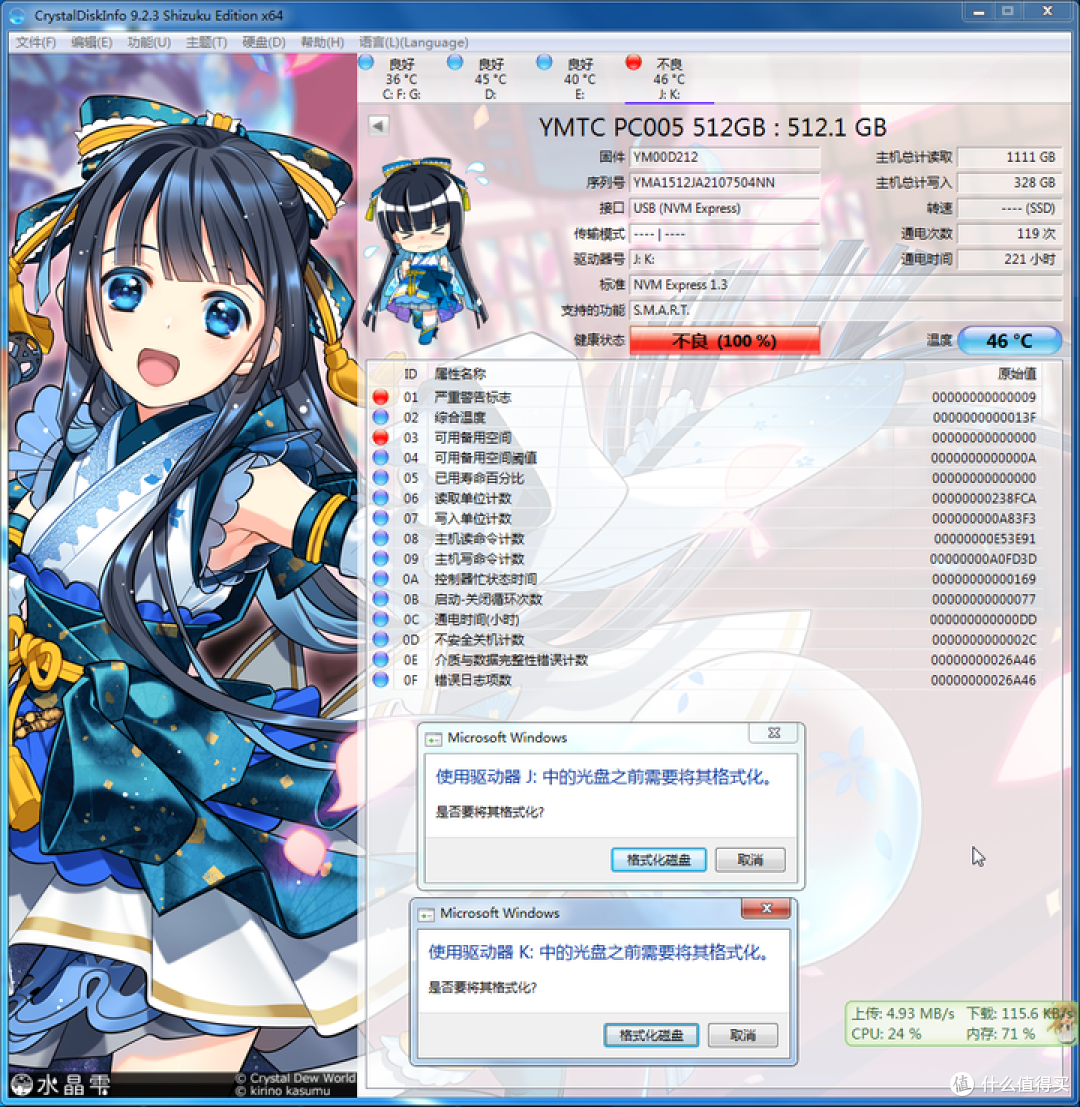Screen dimensions: 1080x1107
Task: Open the 硬盘(D) menu
Action: (x=264, y=42)
